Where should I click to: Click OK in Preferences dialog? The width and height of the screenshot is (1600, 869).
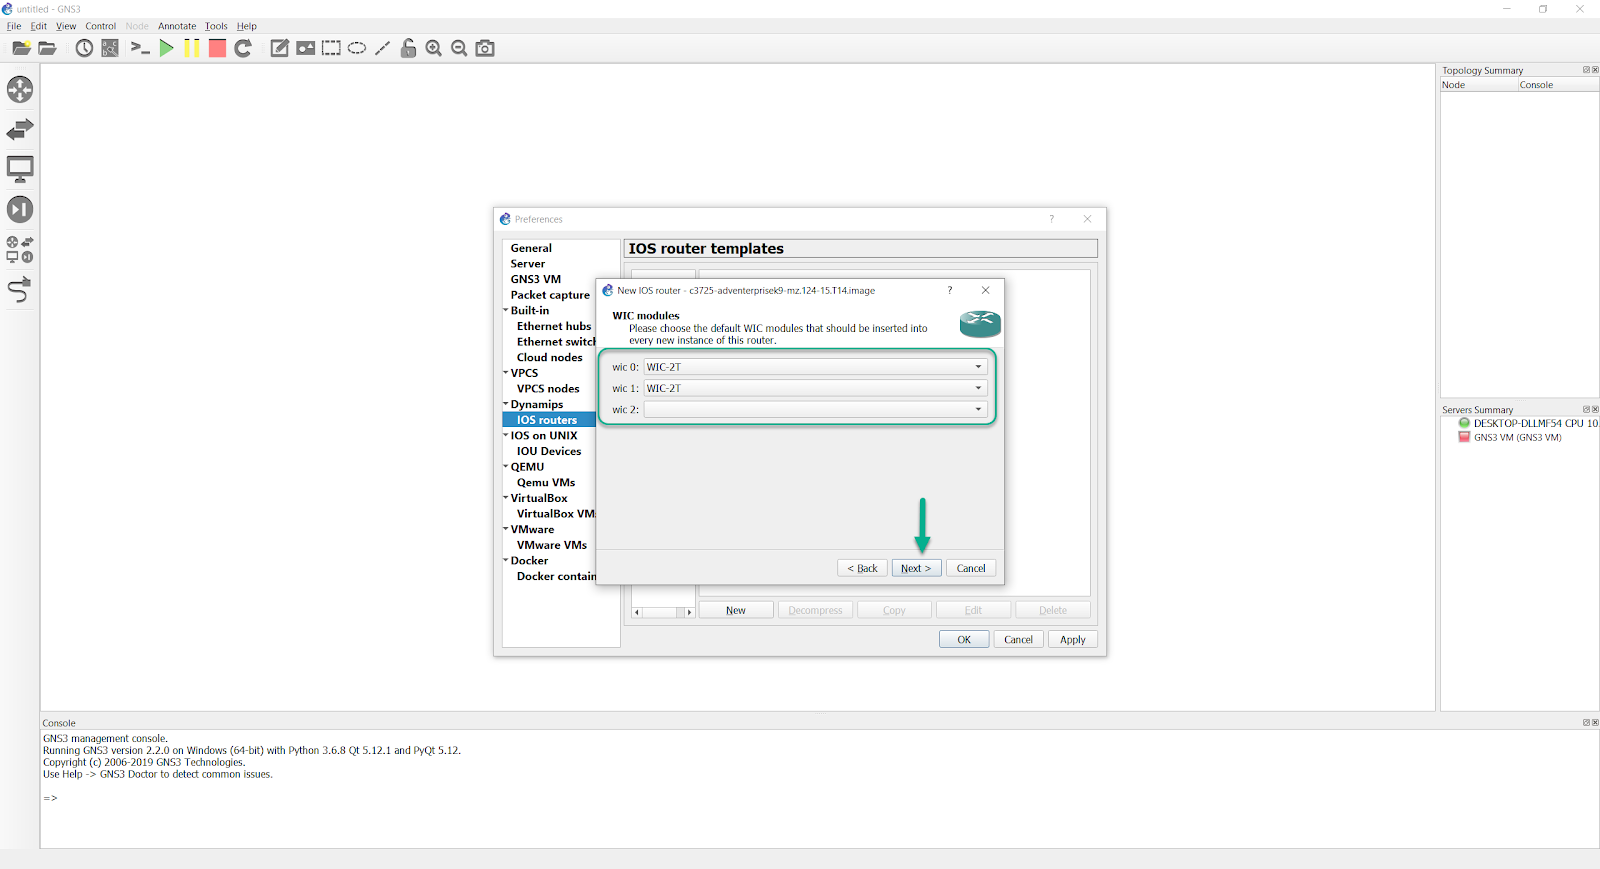pyautogui.click(x=964, y=639)
